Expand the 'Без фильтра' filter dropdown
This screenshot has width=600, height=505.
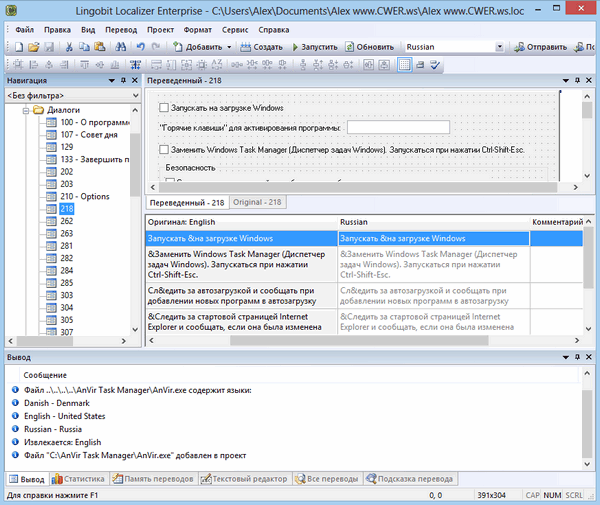click(134, 95)
